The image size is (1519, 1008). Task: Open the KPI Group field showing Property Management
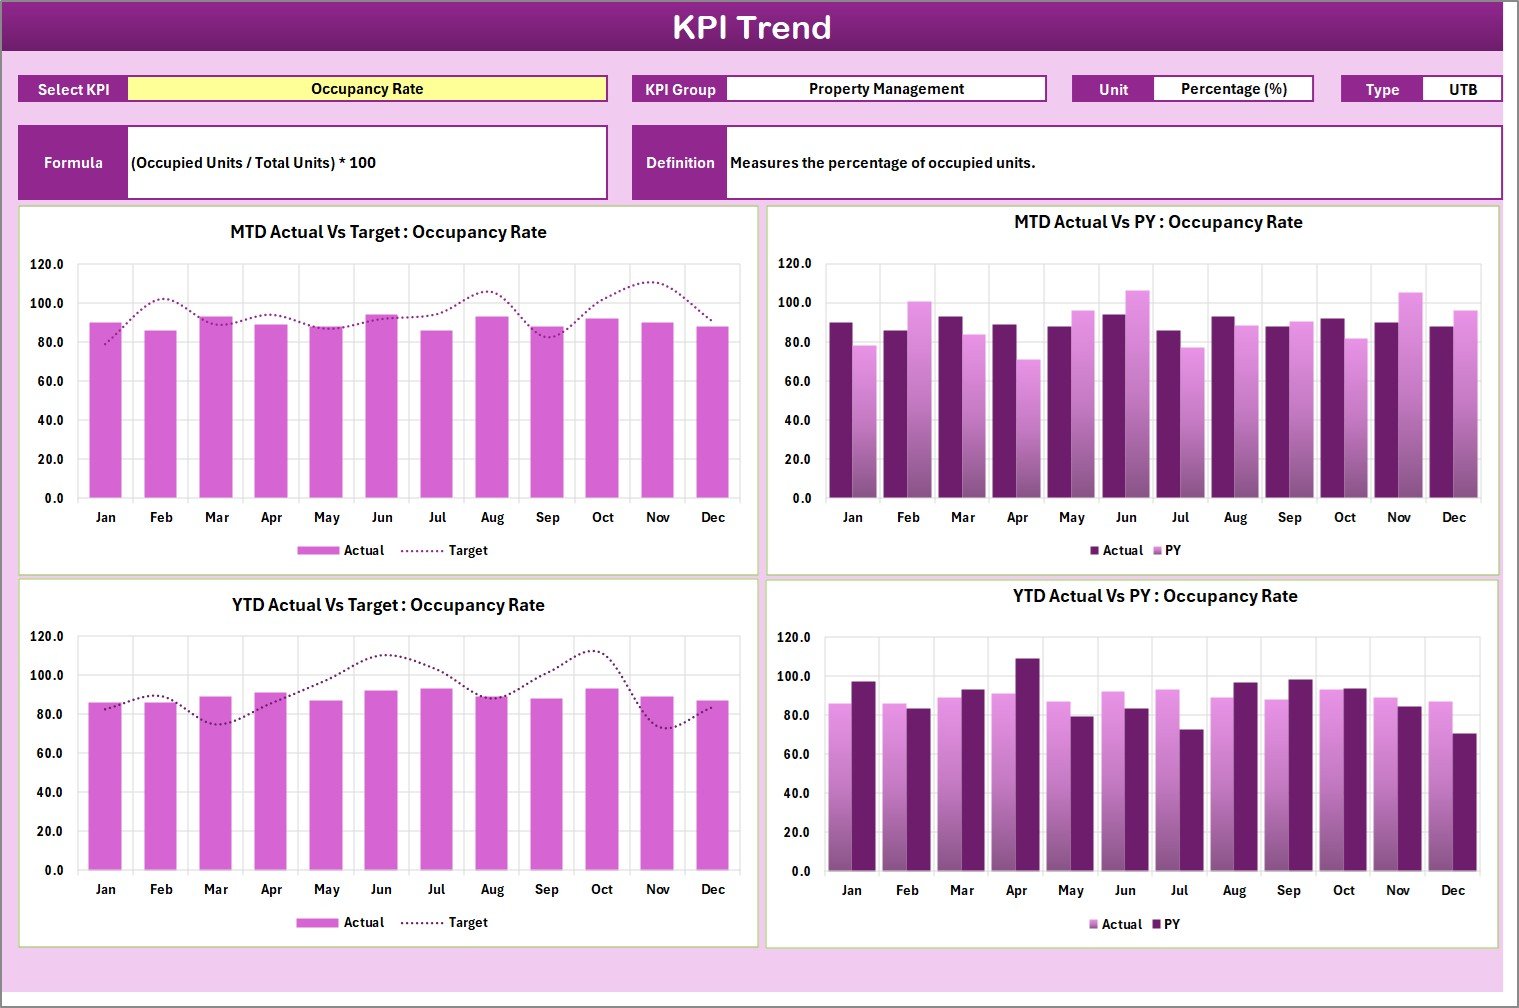(x=885, y=88)
